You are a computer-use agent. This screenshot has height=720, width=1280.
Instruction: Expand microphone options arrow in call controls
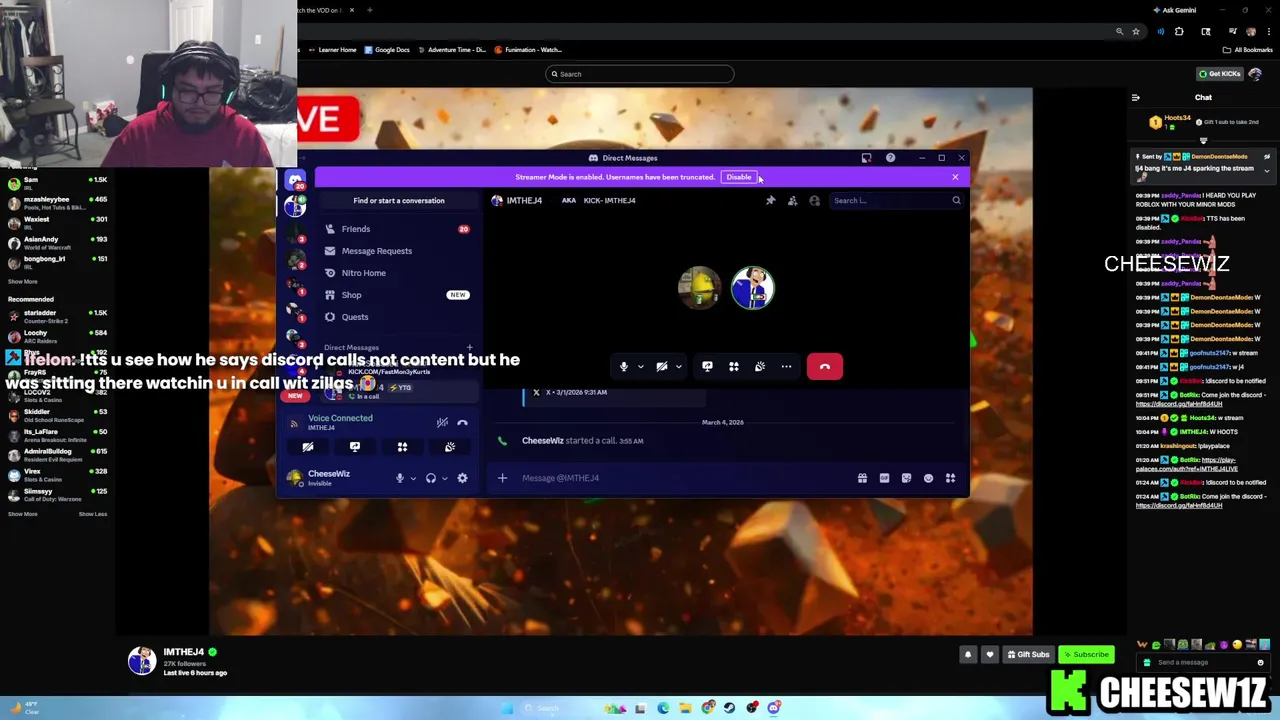tap(640, 367)
